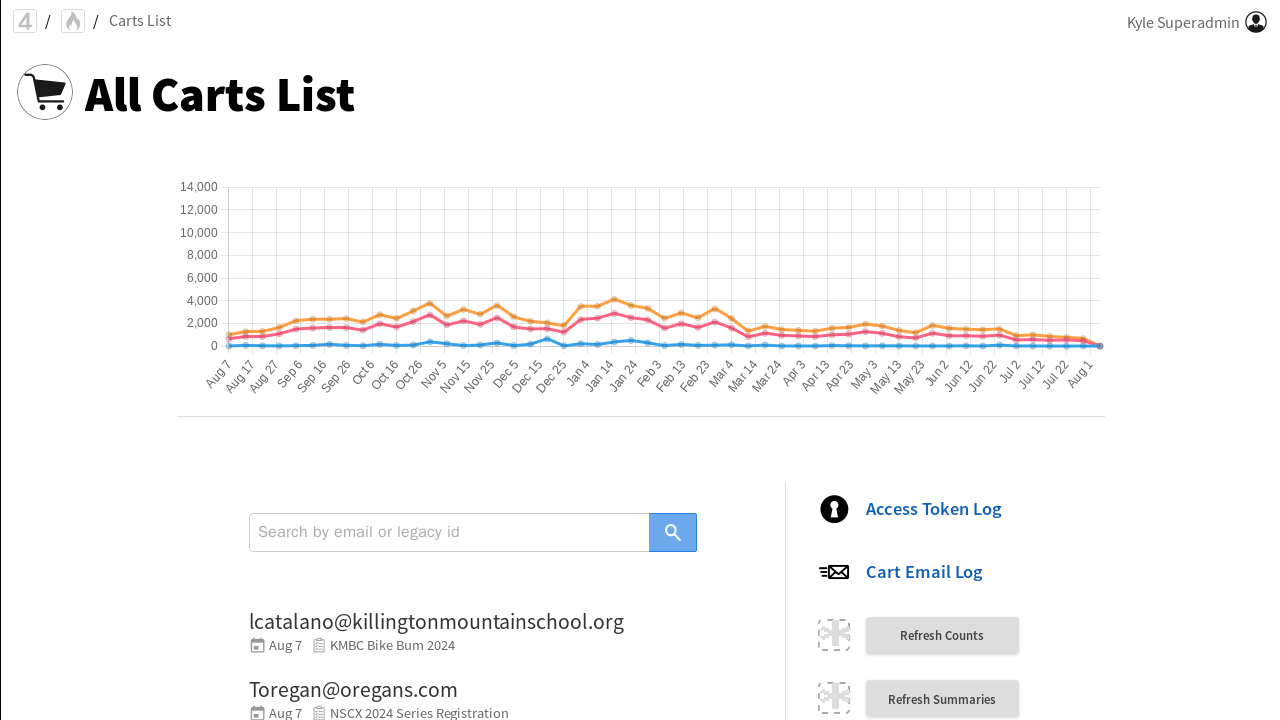The width and height of the screenshot is (1280, 720).
Task: Click the flame breadcrumb icon
Action: click(73, 21)
